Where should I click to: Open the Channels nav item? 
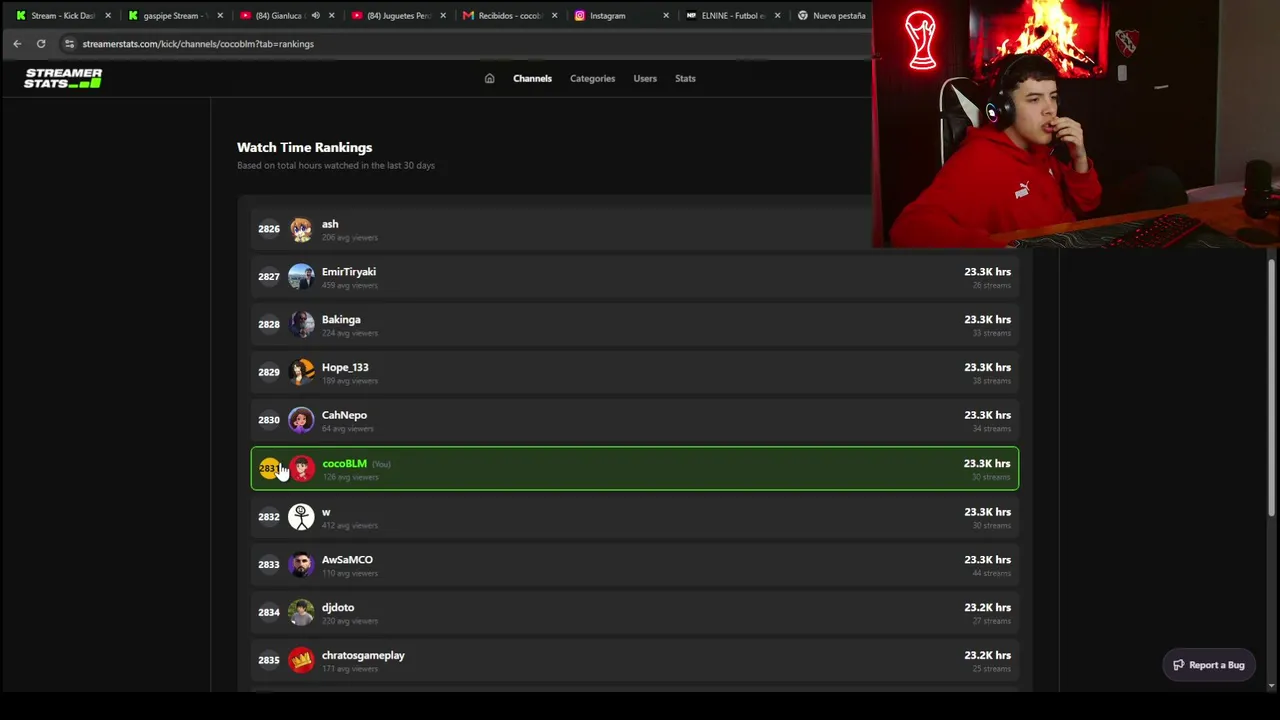pyautogui.click(x=532, y=78)
